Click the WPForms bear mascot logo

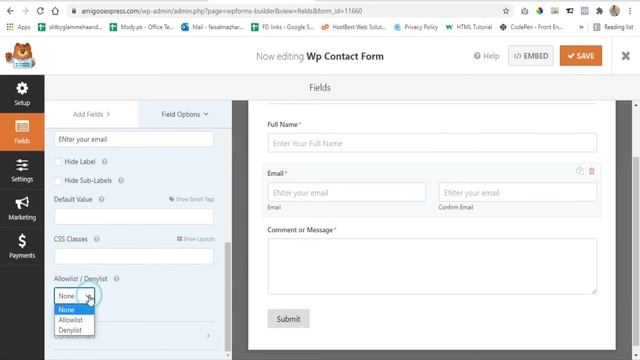coord(20,56)
